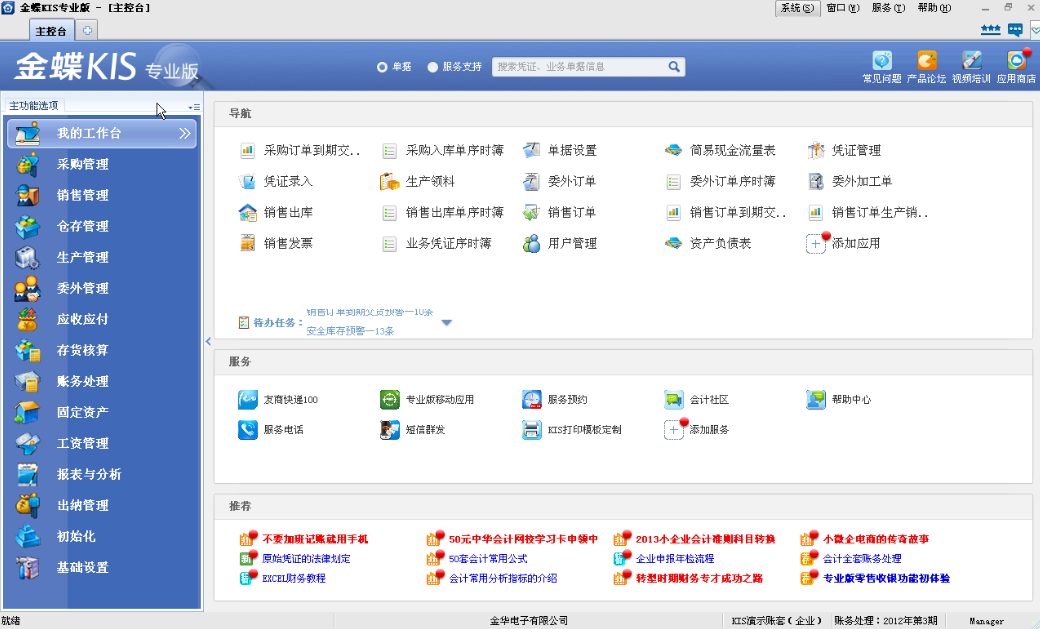Switch to the 主控台 tab

point(51,31)
